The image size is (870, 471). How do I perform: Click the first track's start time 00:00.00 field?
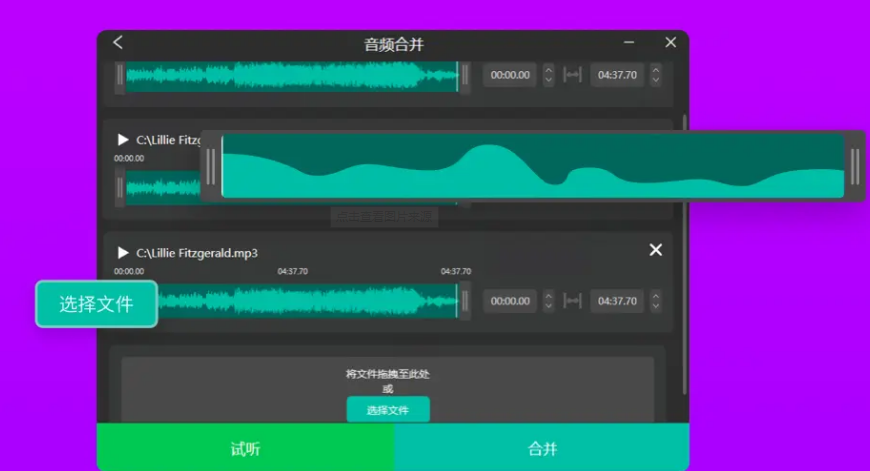tap(510, 75)
